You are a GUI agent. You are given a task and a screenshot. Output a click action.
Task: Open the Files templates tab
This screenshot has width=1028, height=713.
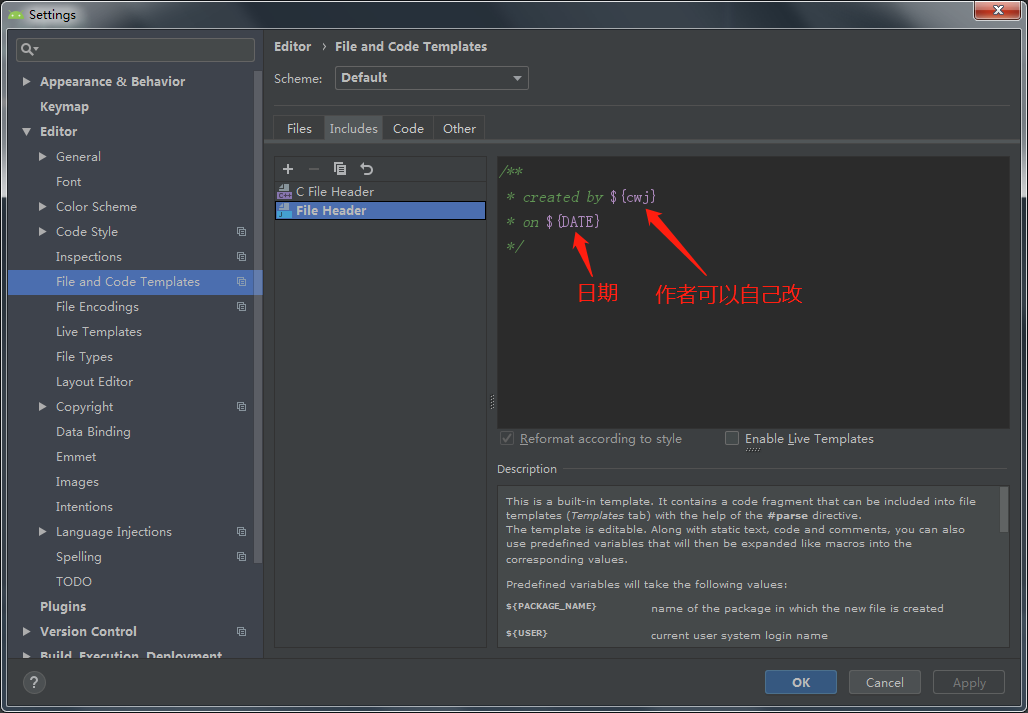point(299,128)
